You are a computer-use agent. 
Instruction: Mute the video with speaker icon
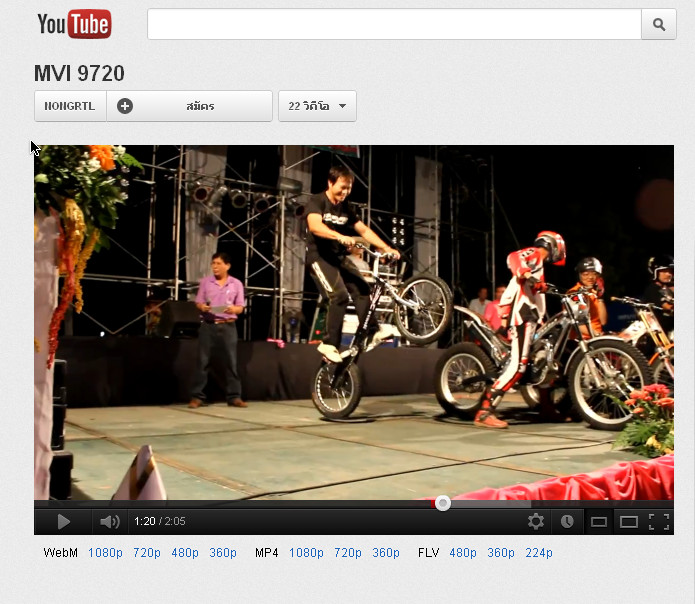pyautogui.click(x=109, y=521)
